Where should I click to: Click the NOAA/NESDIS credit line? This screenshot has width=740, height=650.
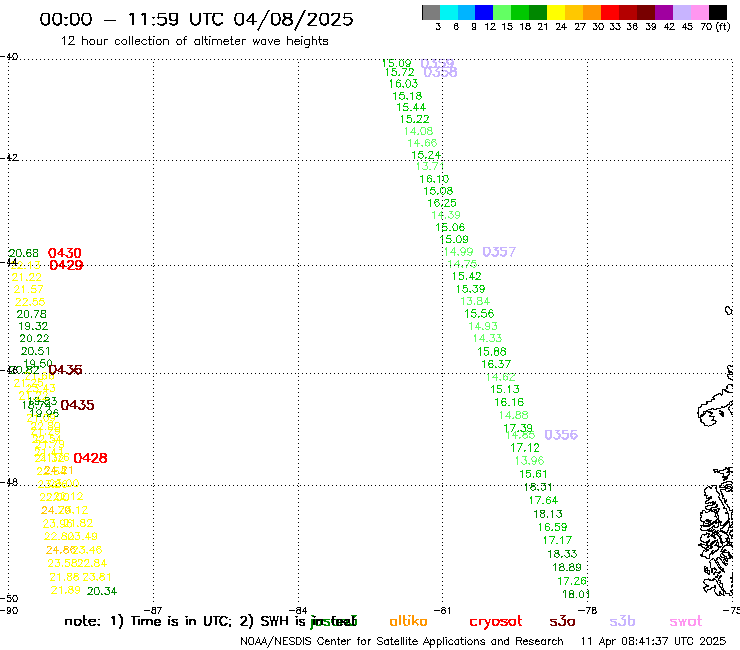402,642
